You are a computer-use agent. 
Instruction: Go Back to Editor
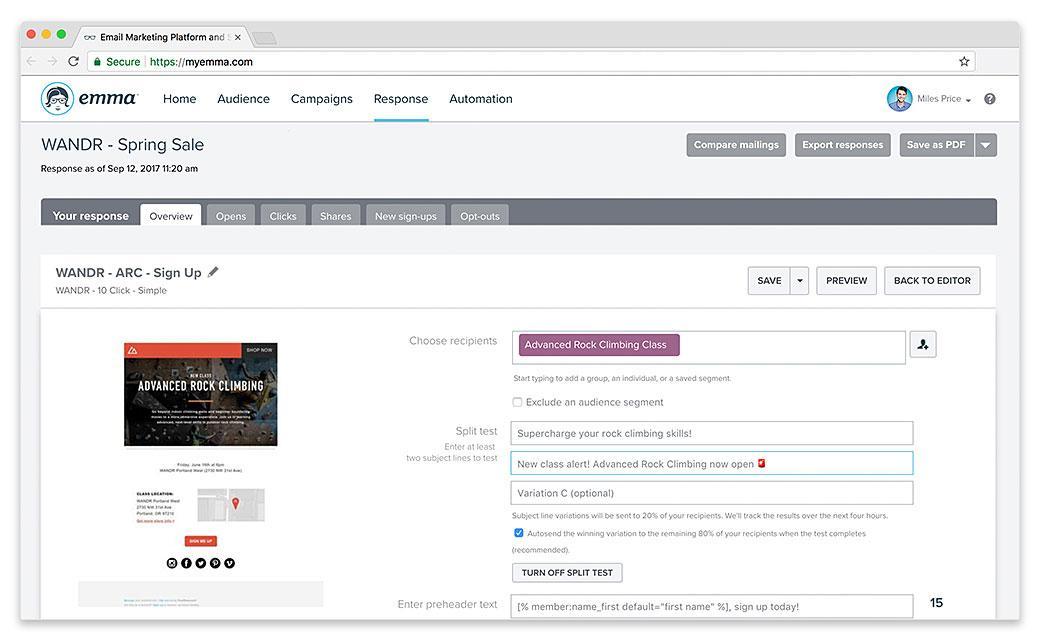point(932,280)
